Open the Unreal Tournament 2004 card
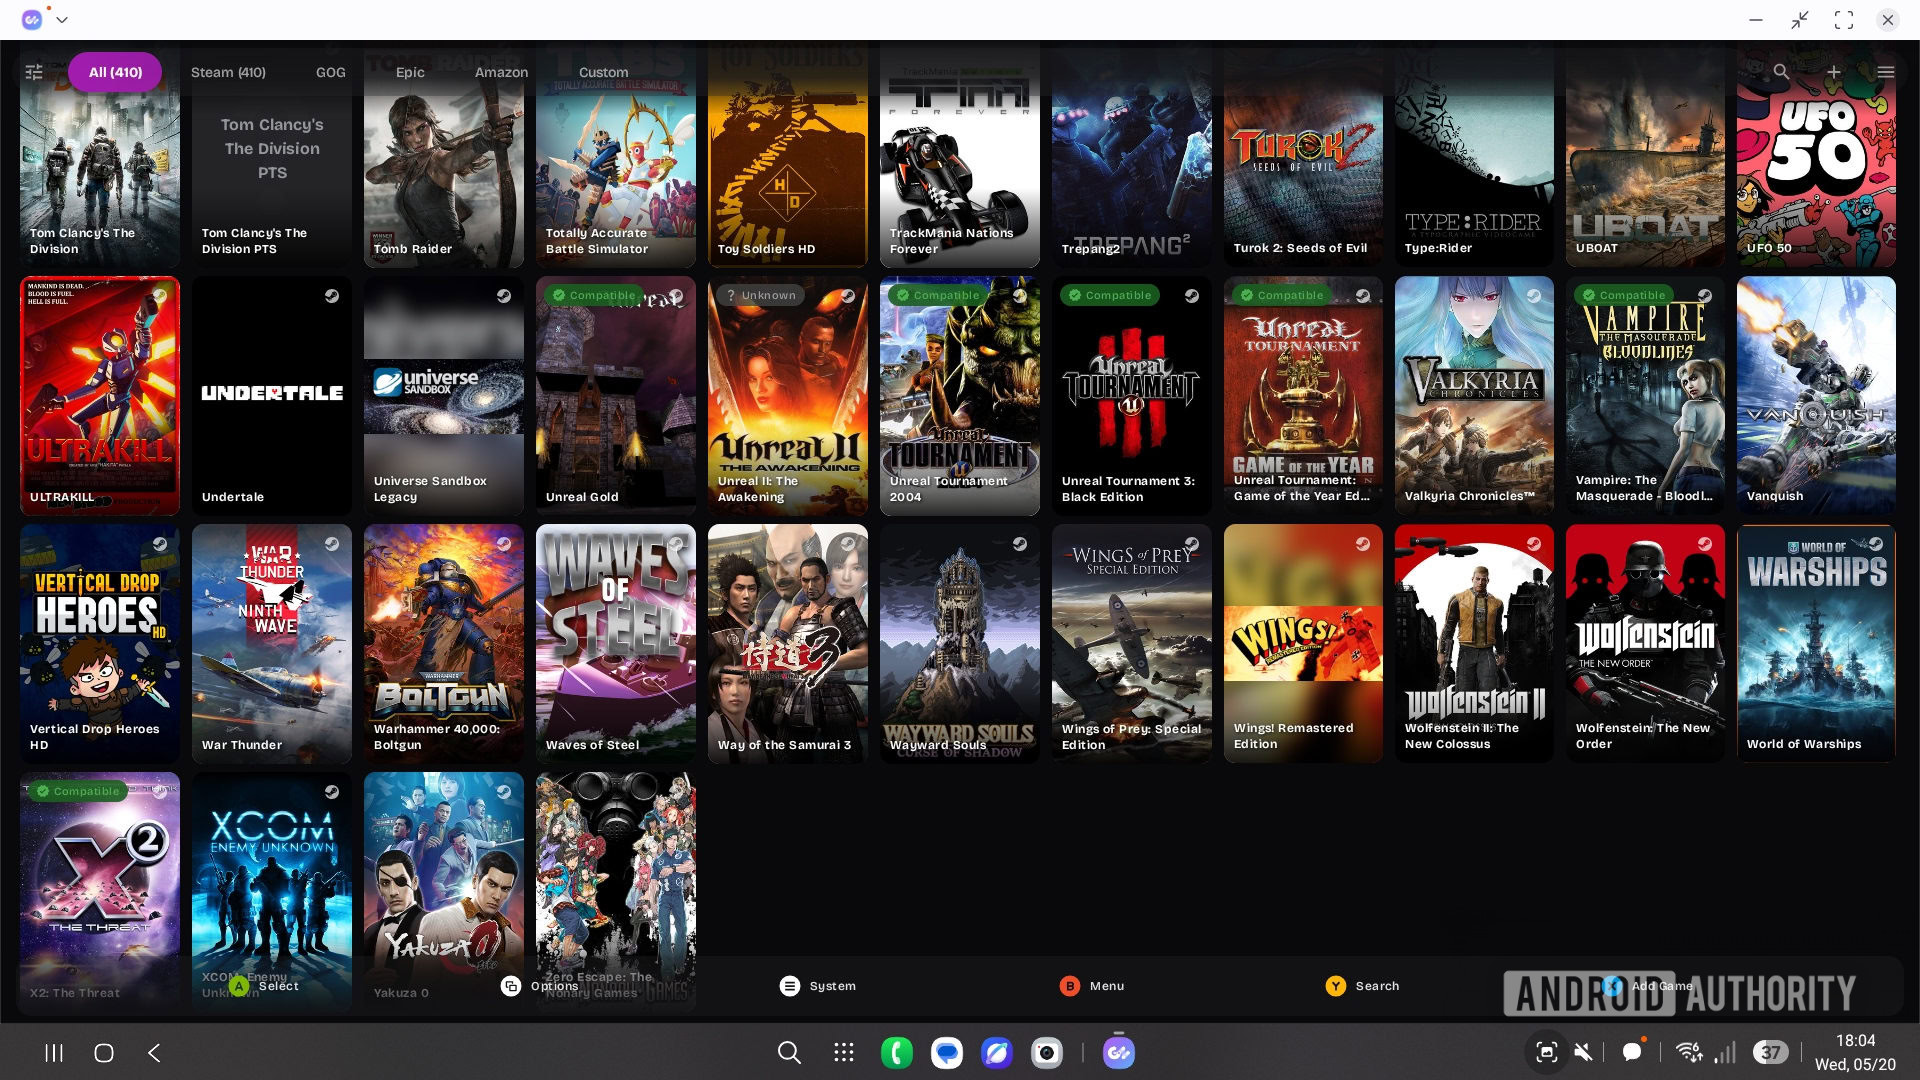The height and width of the screenshot is (1080, 1920). [x=960, y=396]
